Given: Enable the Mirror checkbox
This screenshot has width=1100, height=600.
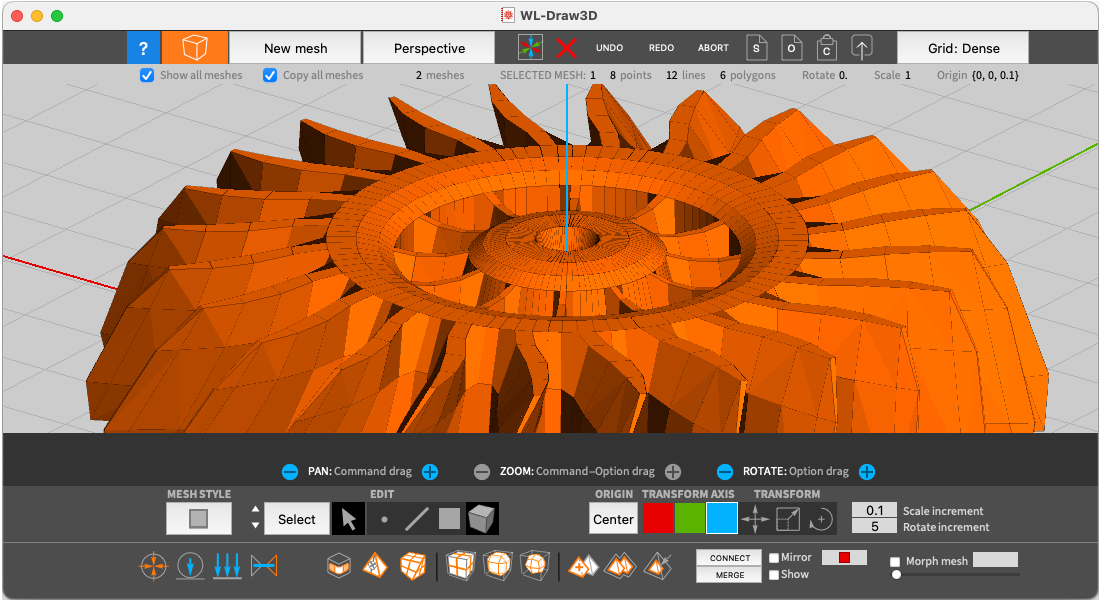Looking at the screenshot, I should [774, 558].
